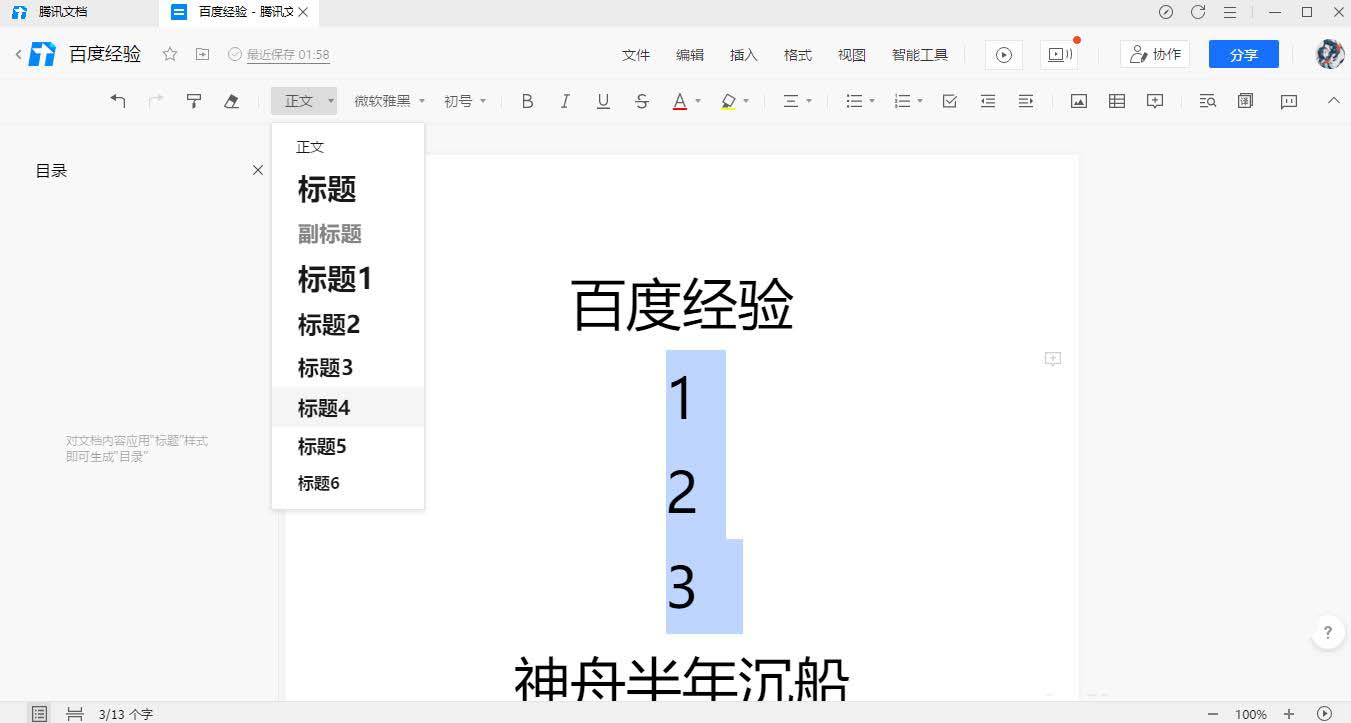Open the 最近保存 01:58 history link
This screenshot has width=1351, height=723.
pos(288,55)
